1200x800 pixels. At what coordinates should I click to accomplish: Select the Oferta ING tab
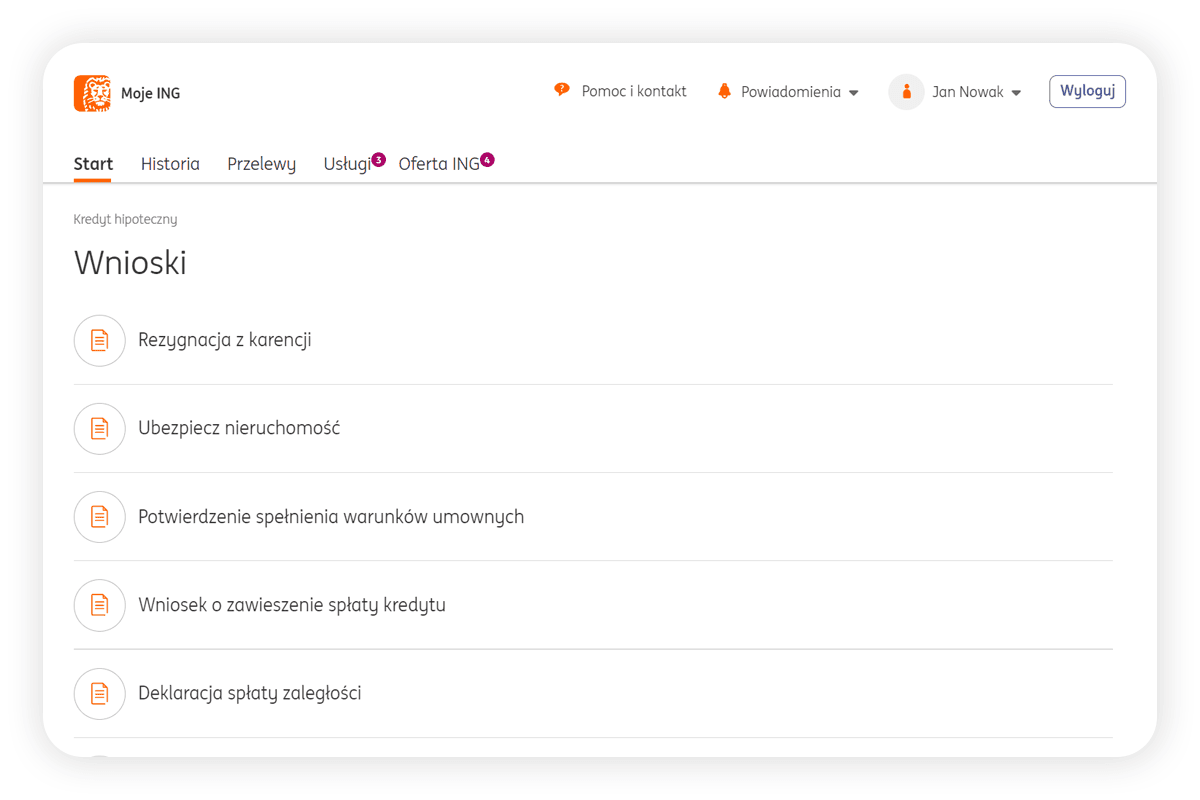click(439, 164)
